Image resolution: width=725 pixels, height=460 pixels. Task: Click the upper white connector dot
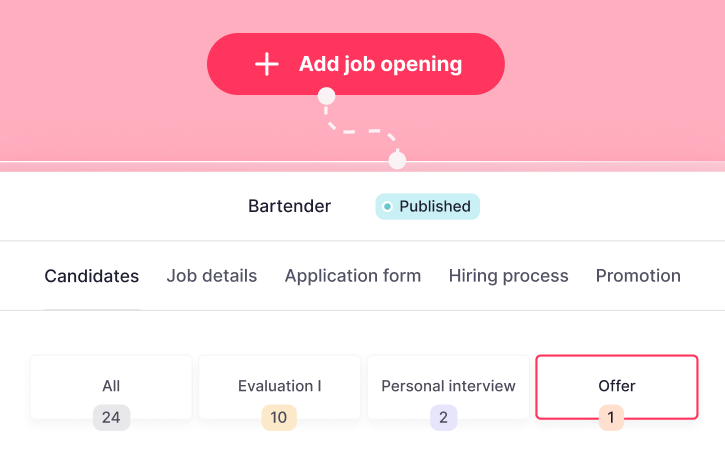click(x=325, y=97)
